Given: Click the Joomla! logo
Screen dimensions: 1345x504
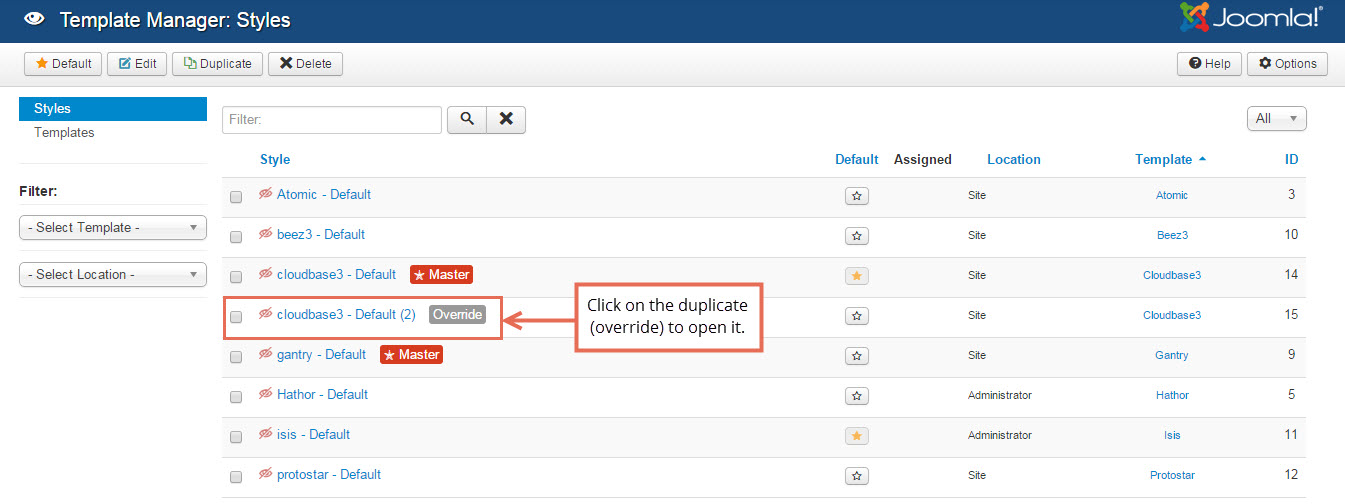Looking at the screenshot, I should pos(1251,17).
